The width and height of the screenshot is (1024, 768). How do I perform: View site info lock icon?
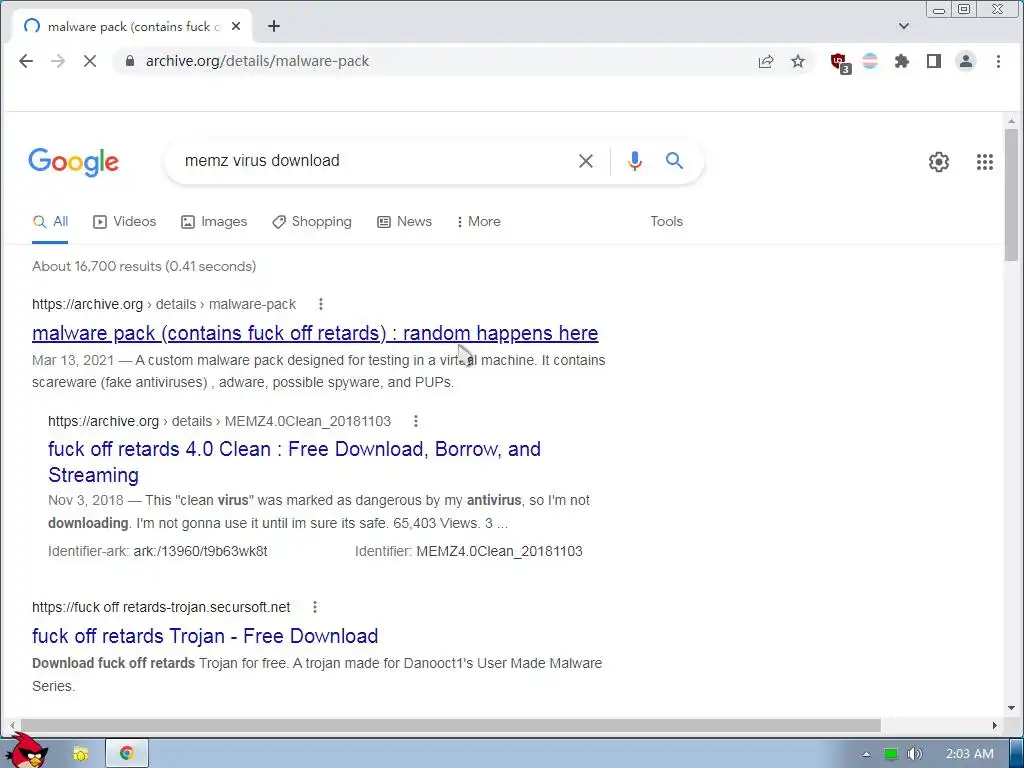click(x=130, y=61)
